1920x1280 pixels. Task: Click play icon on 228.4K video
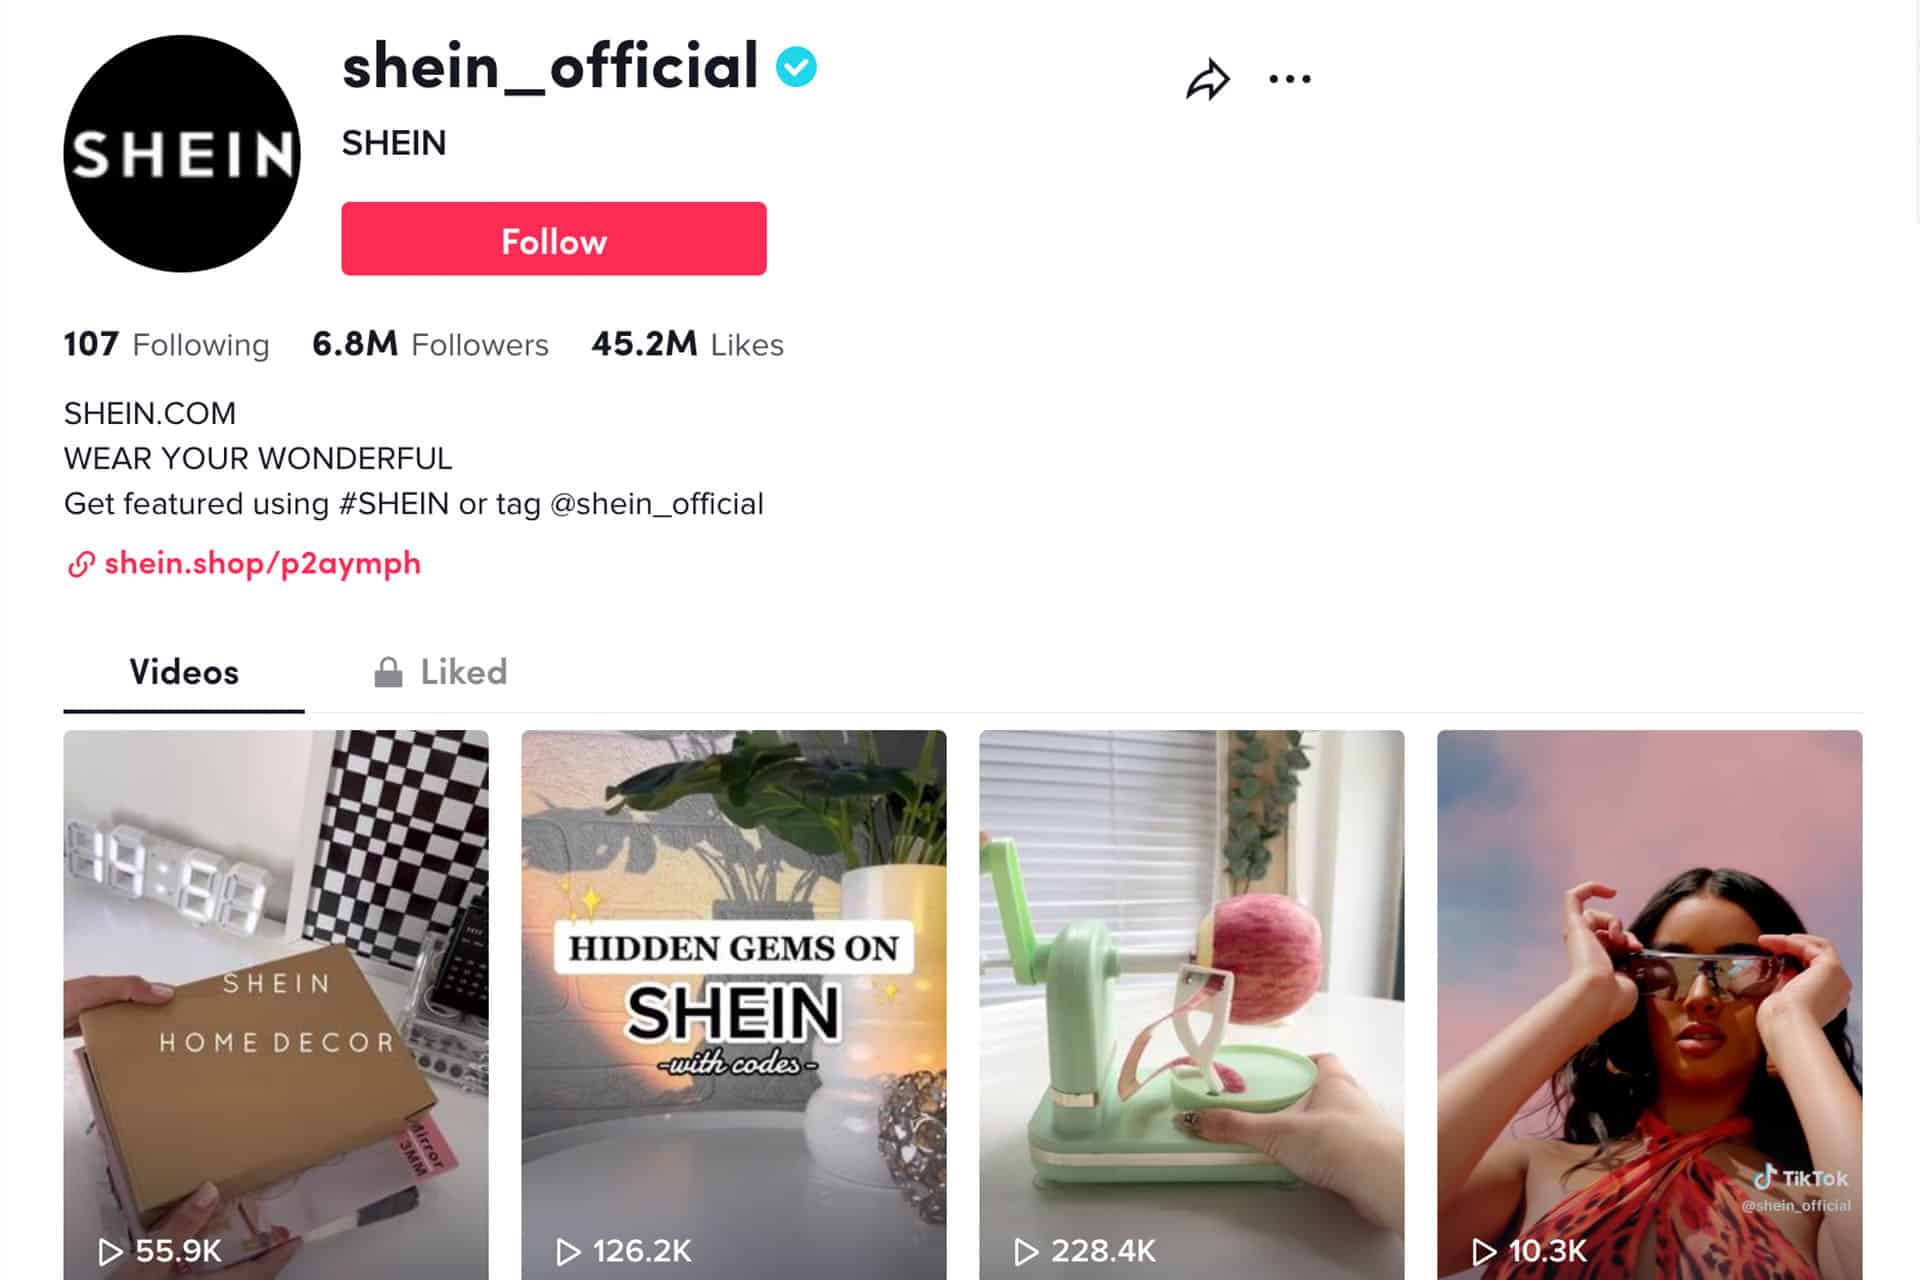pyautogui.click(x=1026, y=1251)
